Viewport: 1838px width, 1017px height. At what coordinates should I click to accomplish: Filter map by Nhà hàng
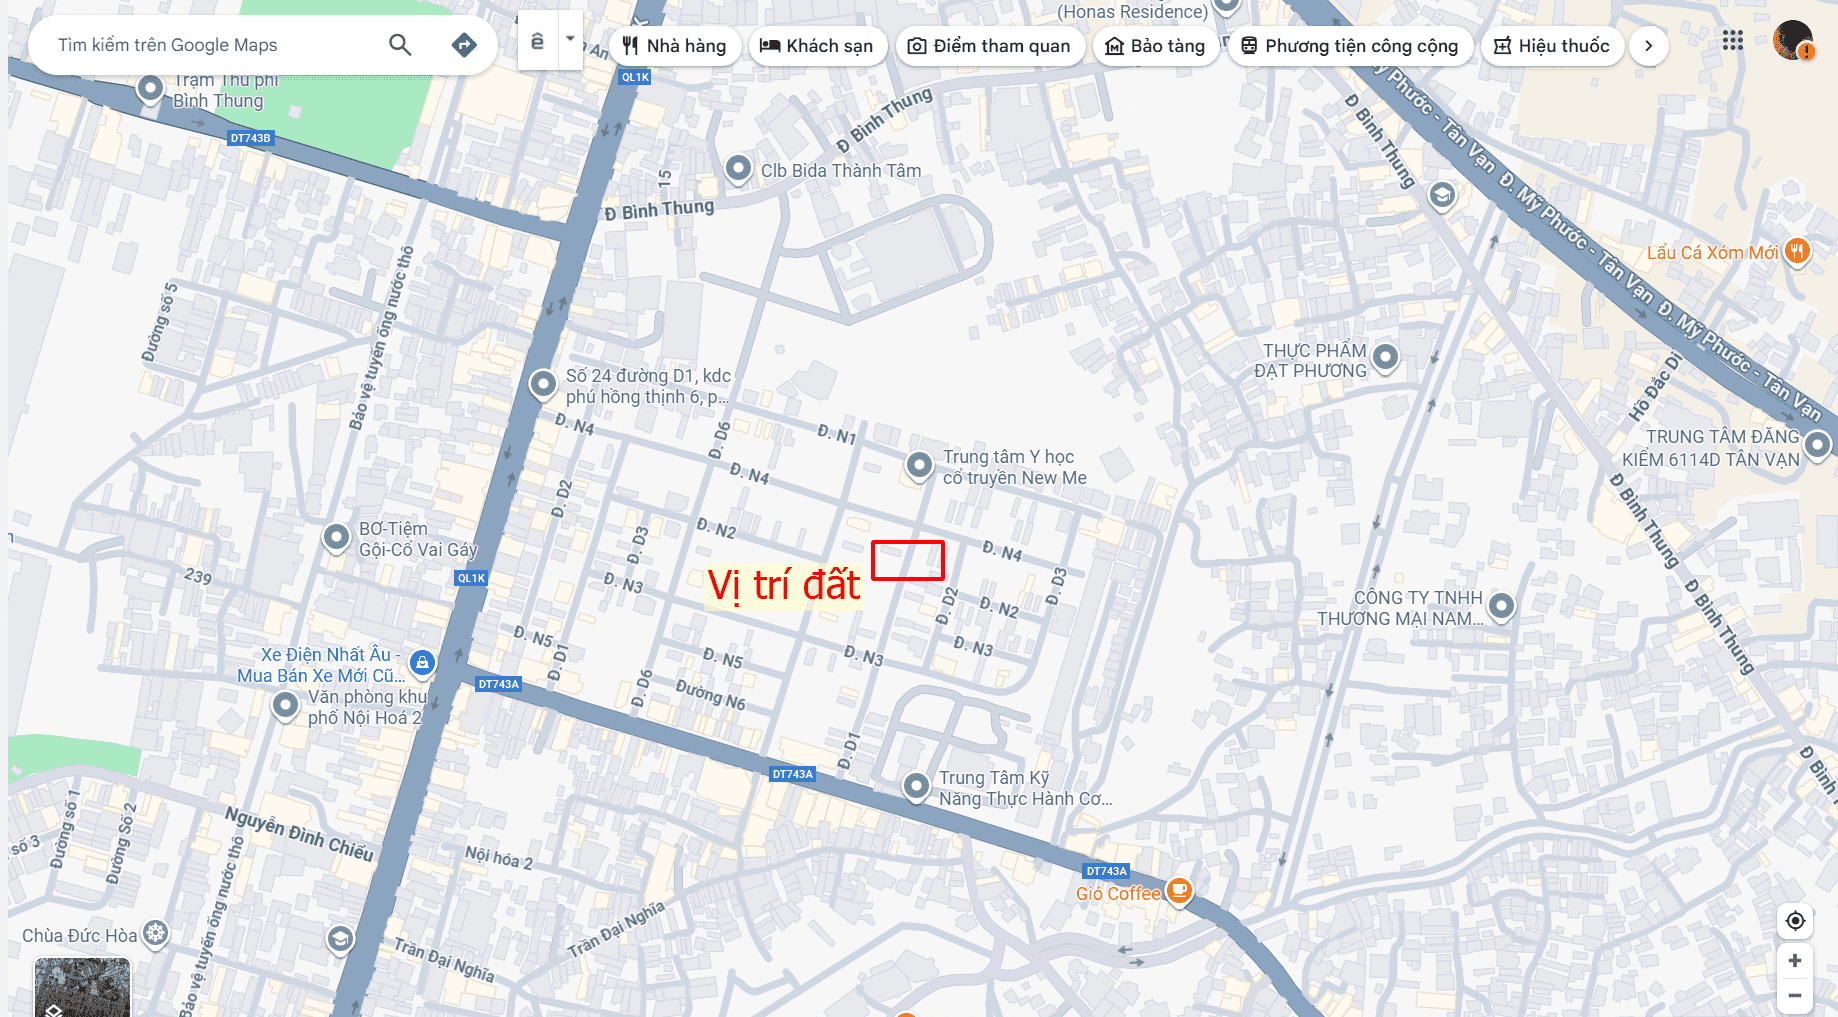(x=674, y=46)
